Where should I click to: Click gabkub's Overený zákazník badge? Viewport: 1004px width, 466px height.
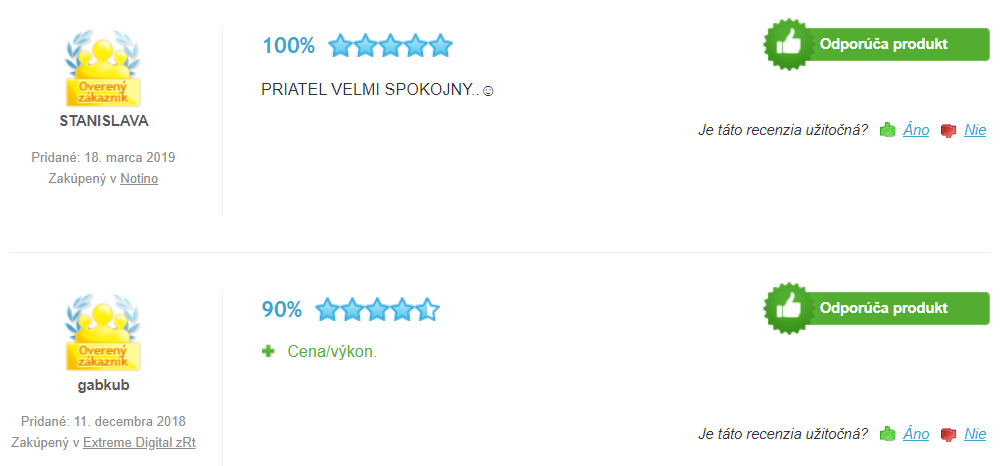[x=103, y=332]
